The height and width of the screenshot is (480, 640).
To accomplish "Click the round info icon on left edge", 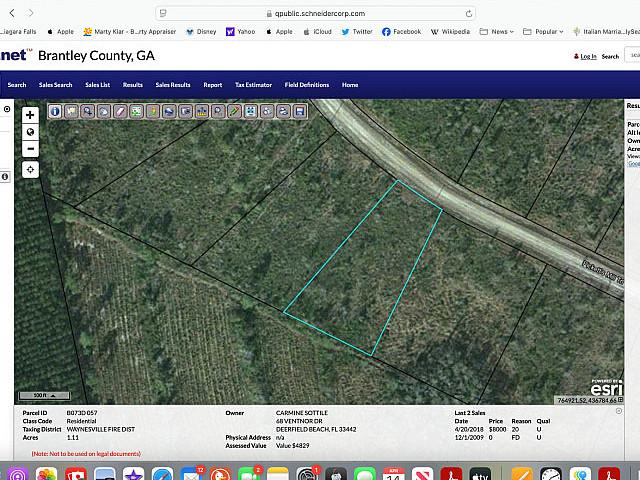I will [x=5, y=177].
